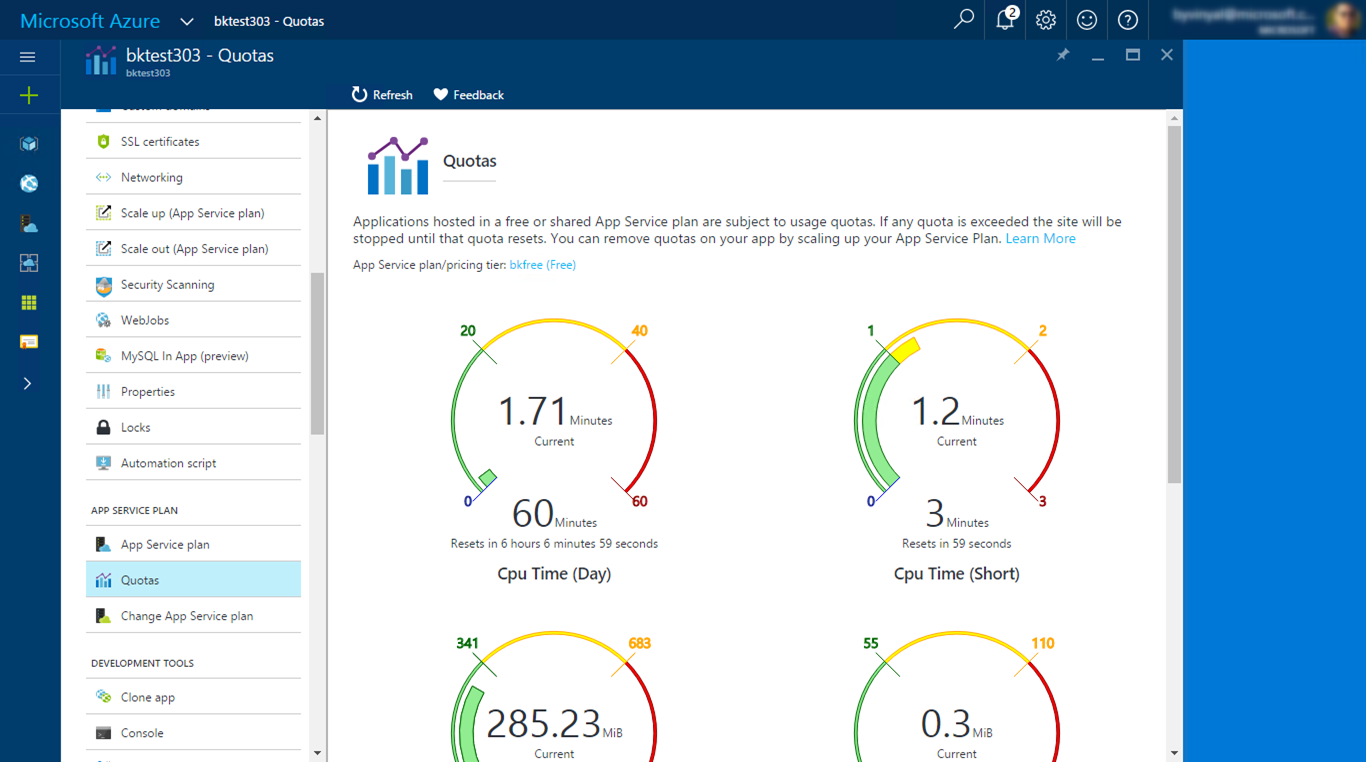Click the Refresh button in toolbar
The width and height of the screenshot is (1366, 762).
[x=382, y=95]
